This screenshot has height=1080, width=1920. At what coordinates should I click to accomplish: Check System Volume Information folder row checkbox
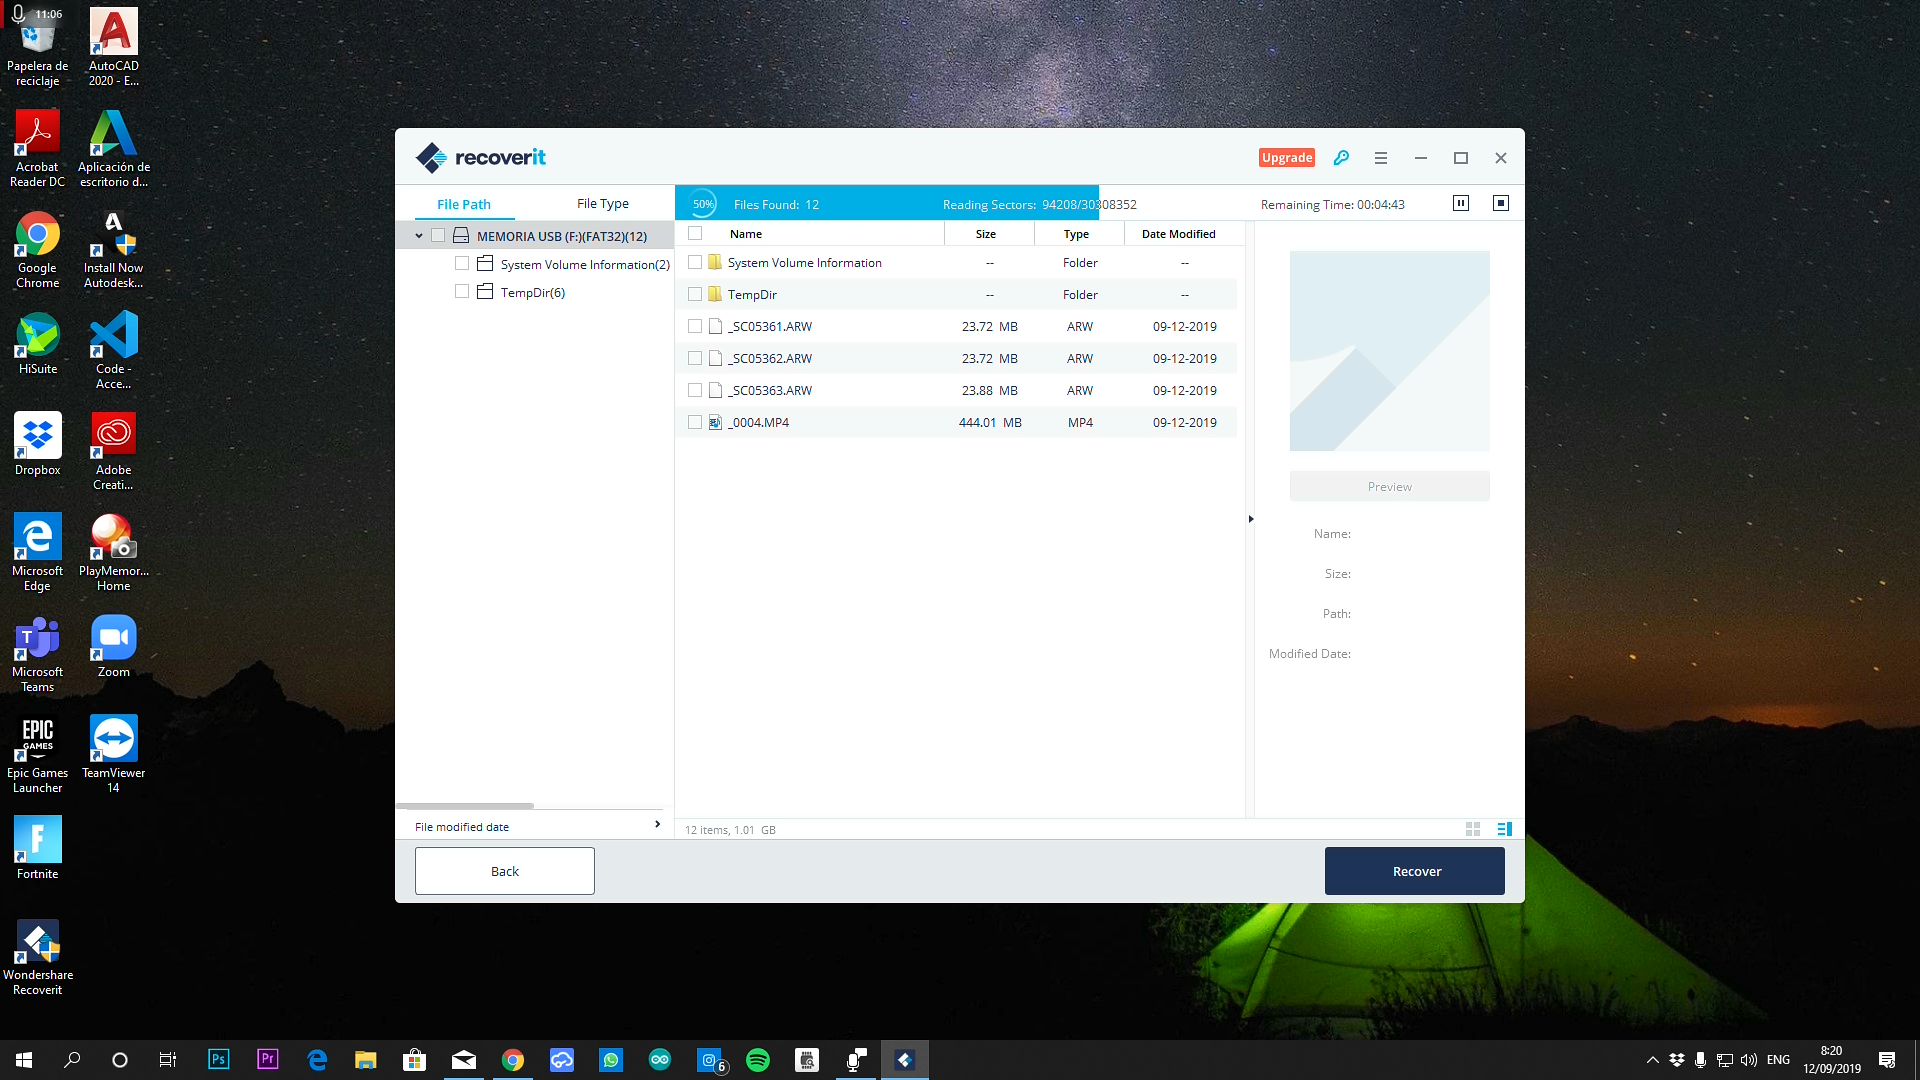[x=695, y=262]
